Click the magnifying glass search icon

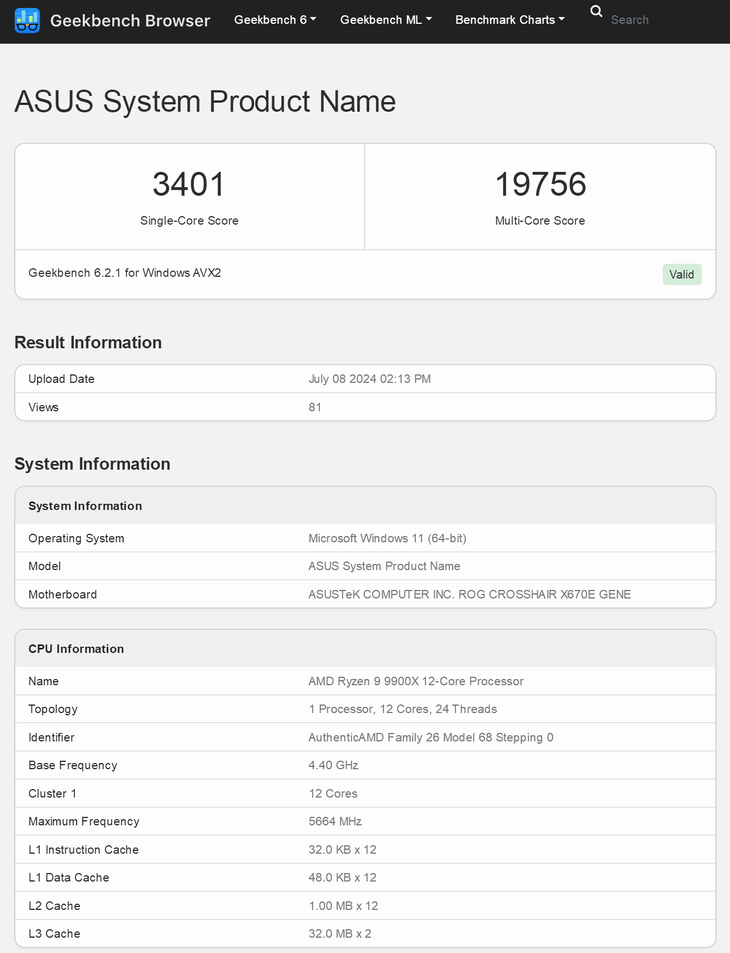click(597, 12)
